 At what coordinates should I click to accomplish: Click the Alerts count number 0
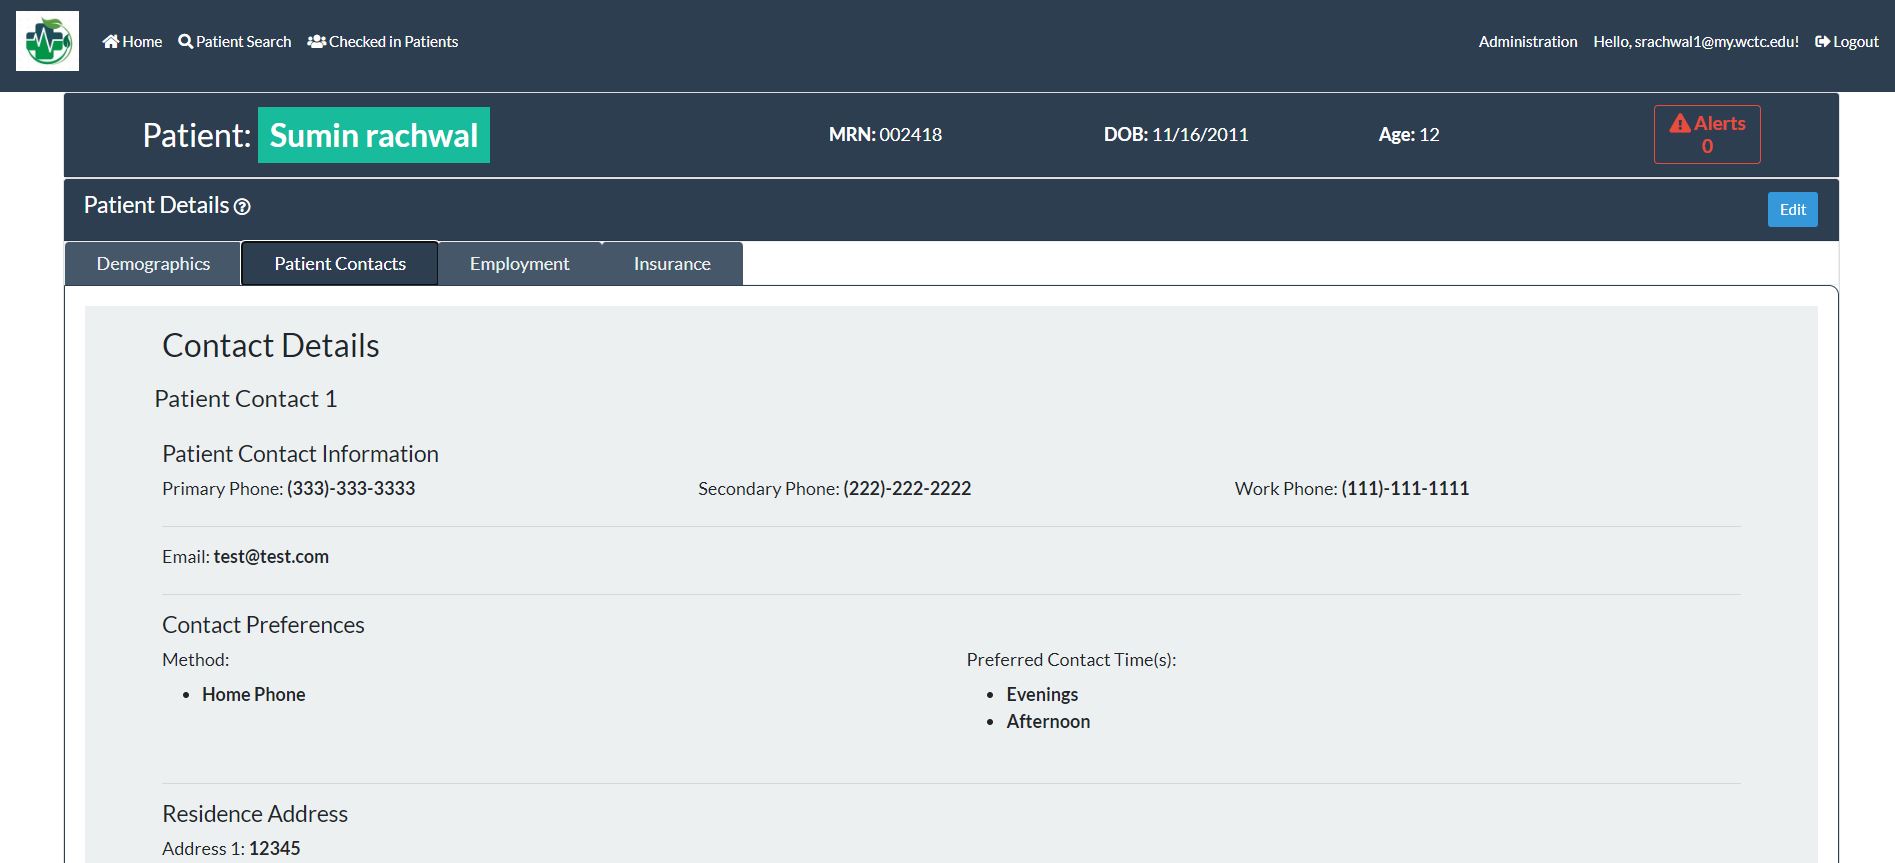1707,147
